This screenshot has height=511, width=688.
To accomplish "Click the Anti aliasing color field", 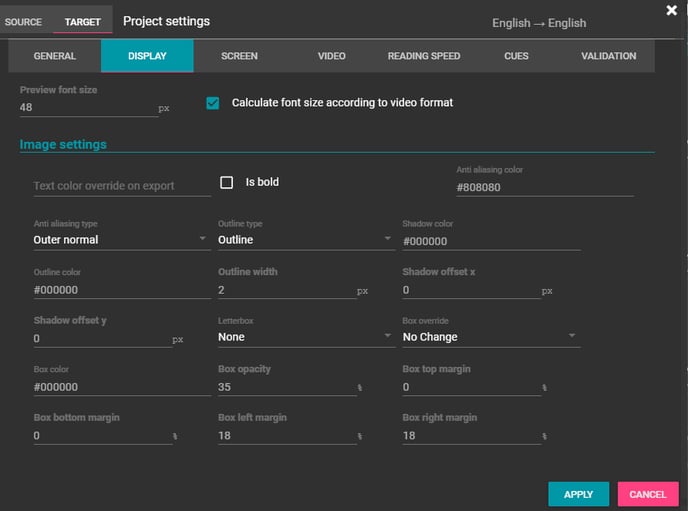I will [x=544, y=187].
